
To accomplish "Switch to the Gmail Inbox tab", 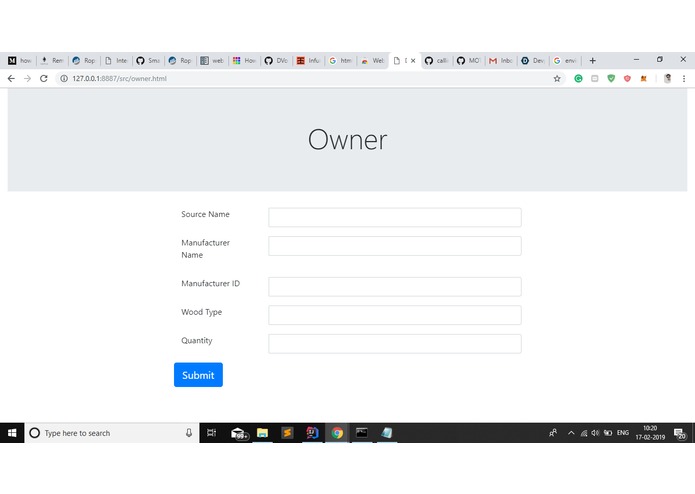I will (x=501, y=61).
